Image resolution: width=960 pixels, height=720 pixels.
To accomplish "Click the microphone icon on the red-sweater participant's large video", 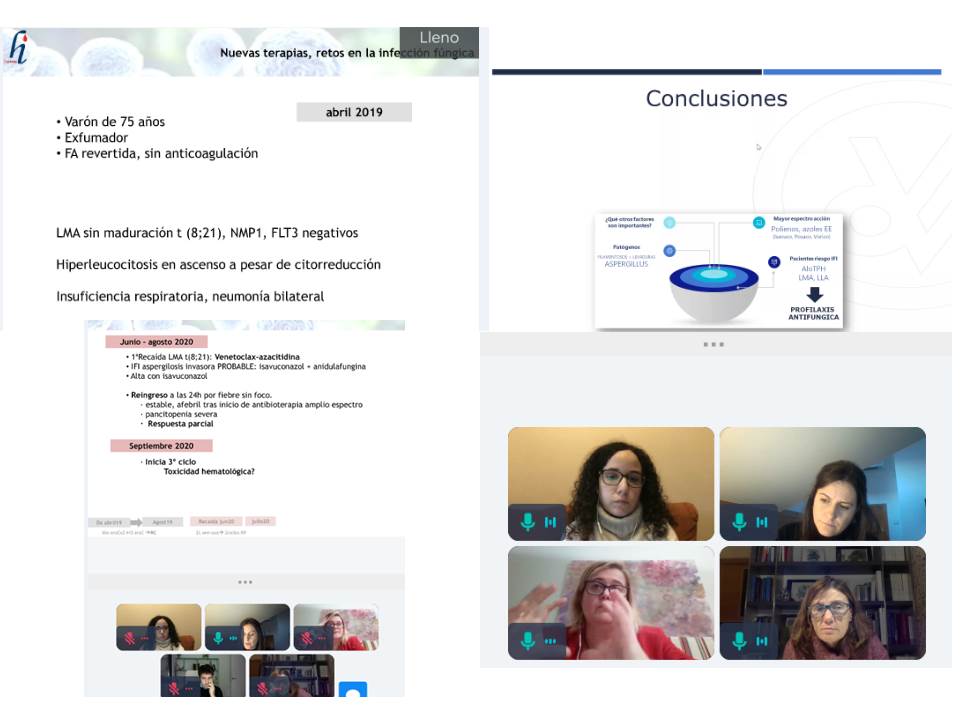I will coord(528,640).
